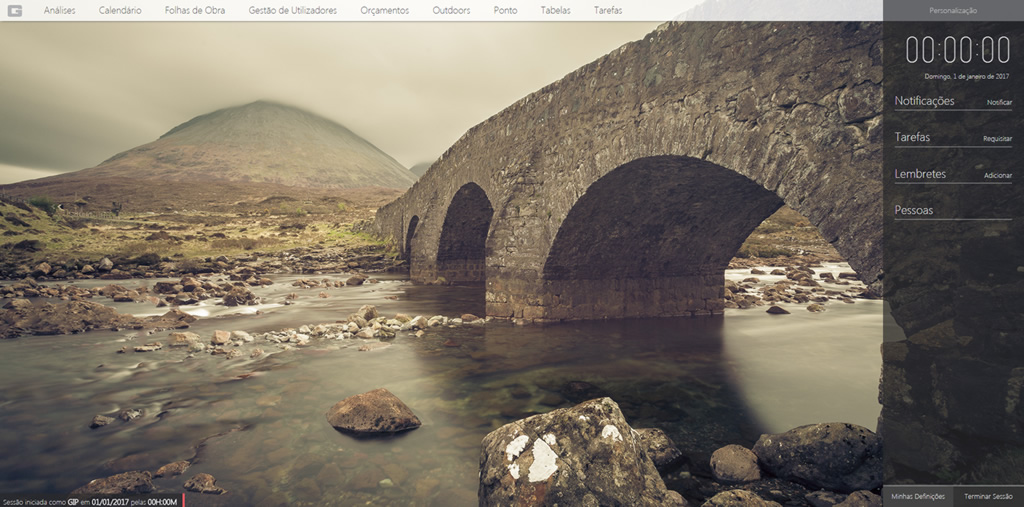Select the Outdoors menu item

tap(451, 10)
